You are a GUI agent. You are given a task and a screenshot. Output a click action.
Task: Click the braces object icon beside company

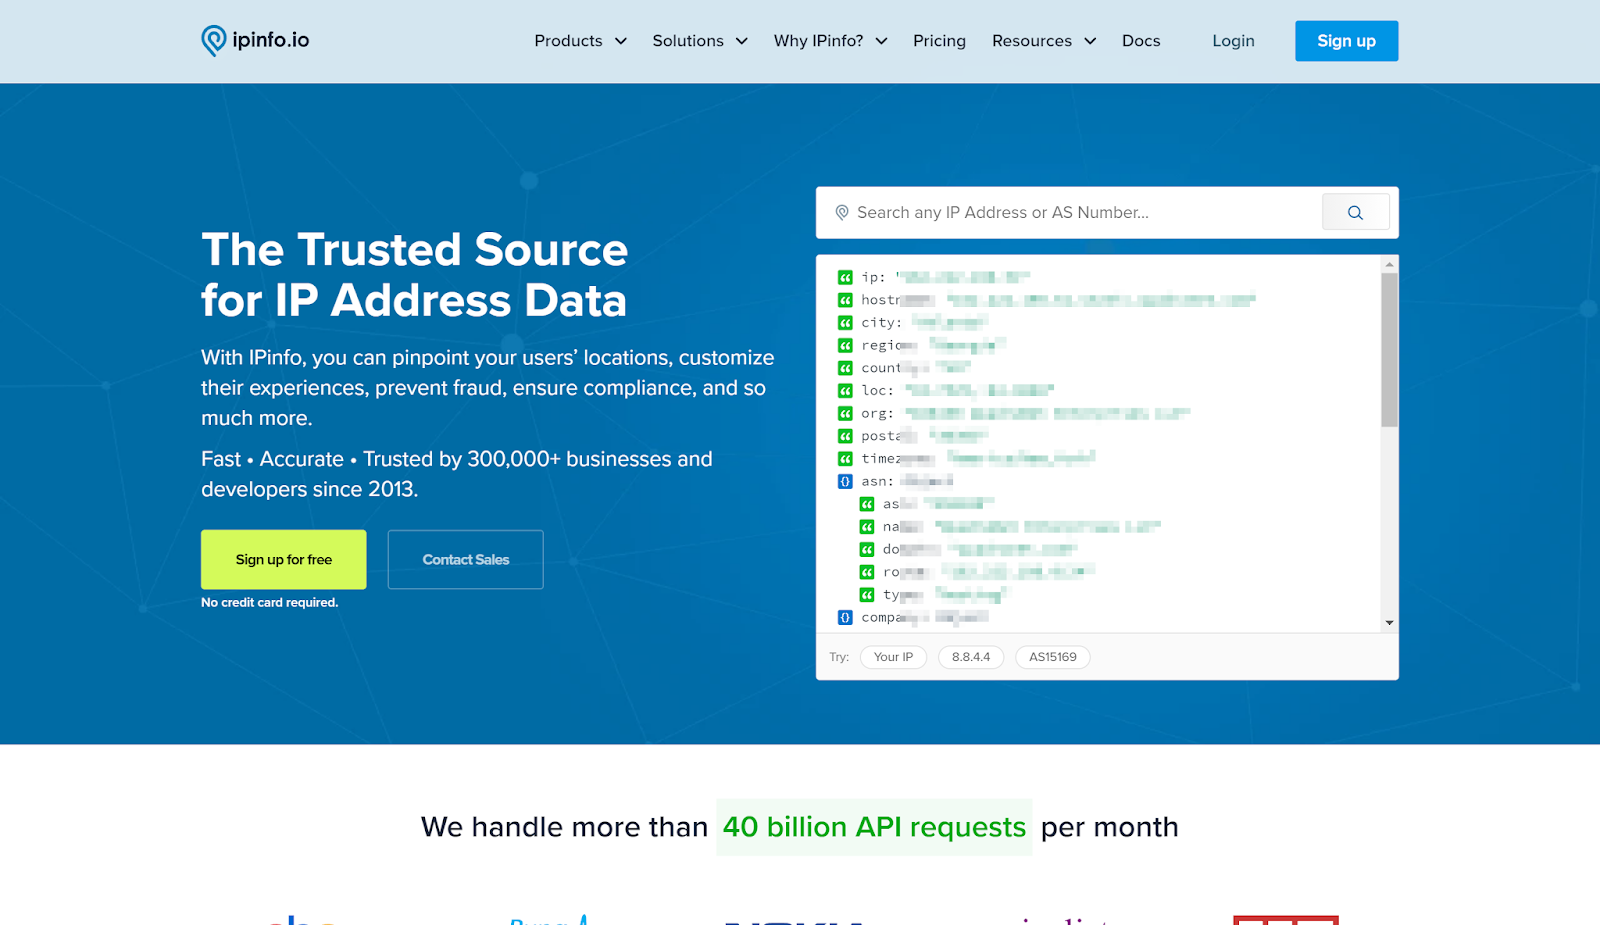(x=845, y=617)
